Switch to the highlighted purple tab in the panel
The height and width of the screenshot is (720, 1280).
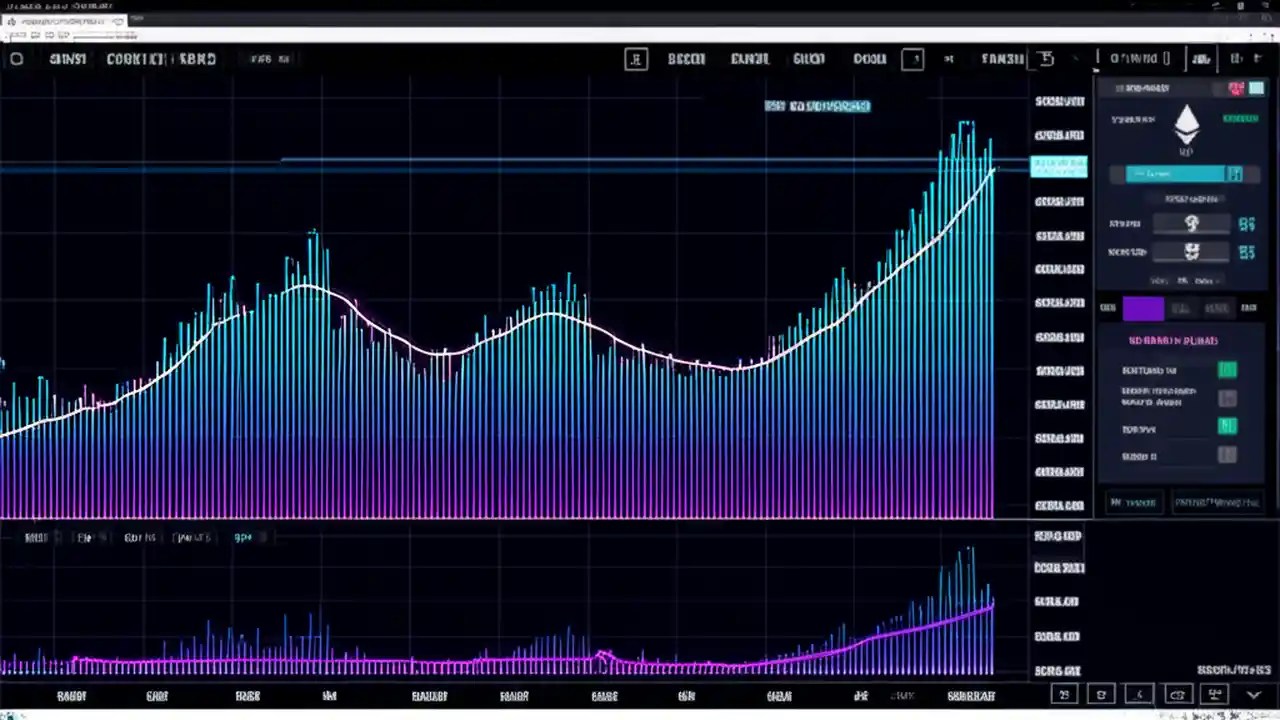click(x=1143, y=308)
